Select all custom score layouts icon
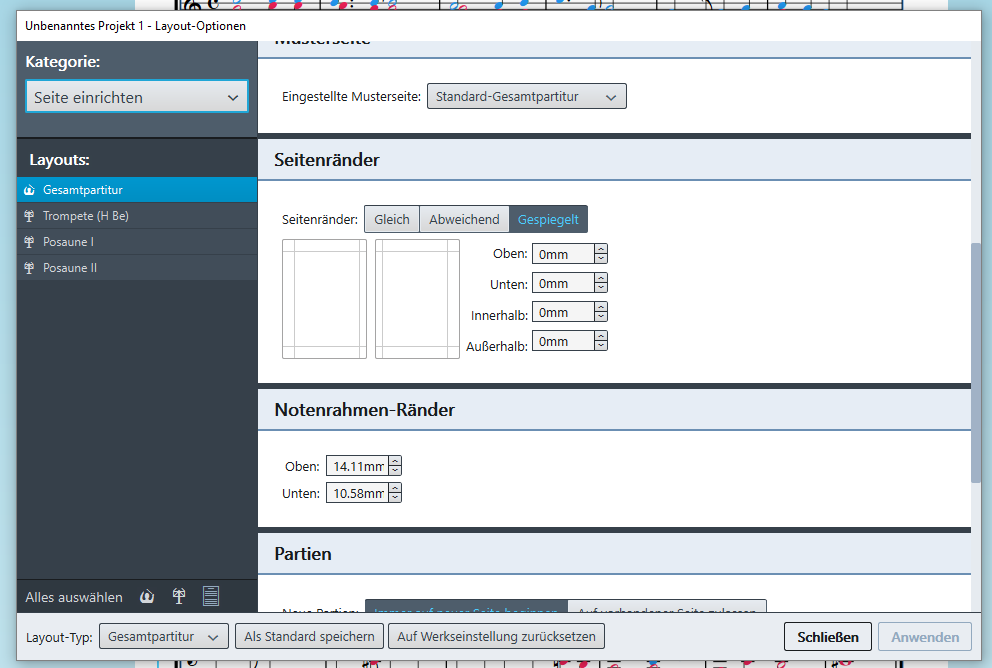The image size is (992, 668). pos(211,596)
